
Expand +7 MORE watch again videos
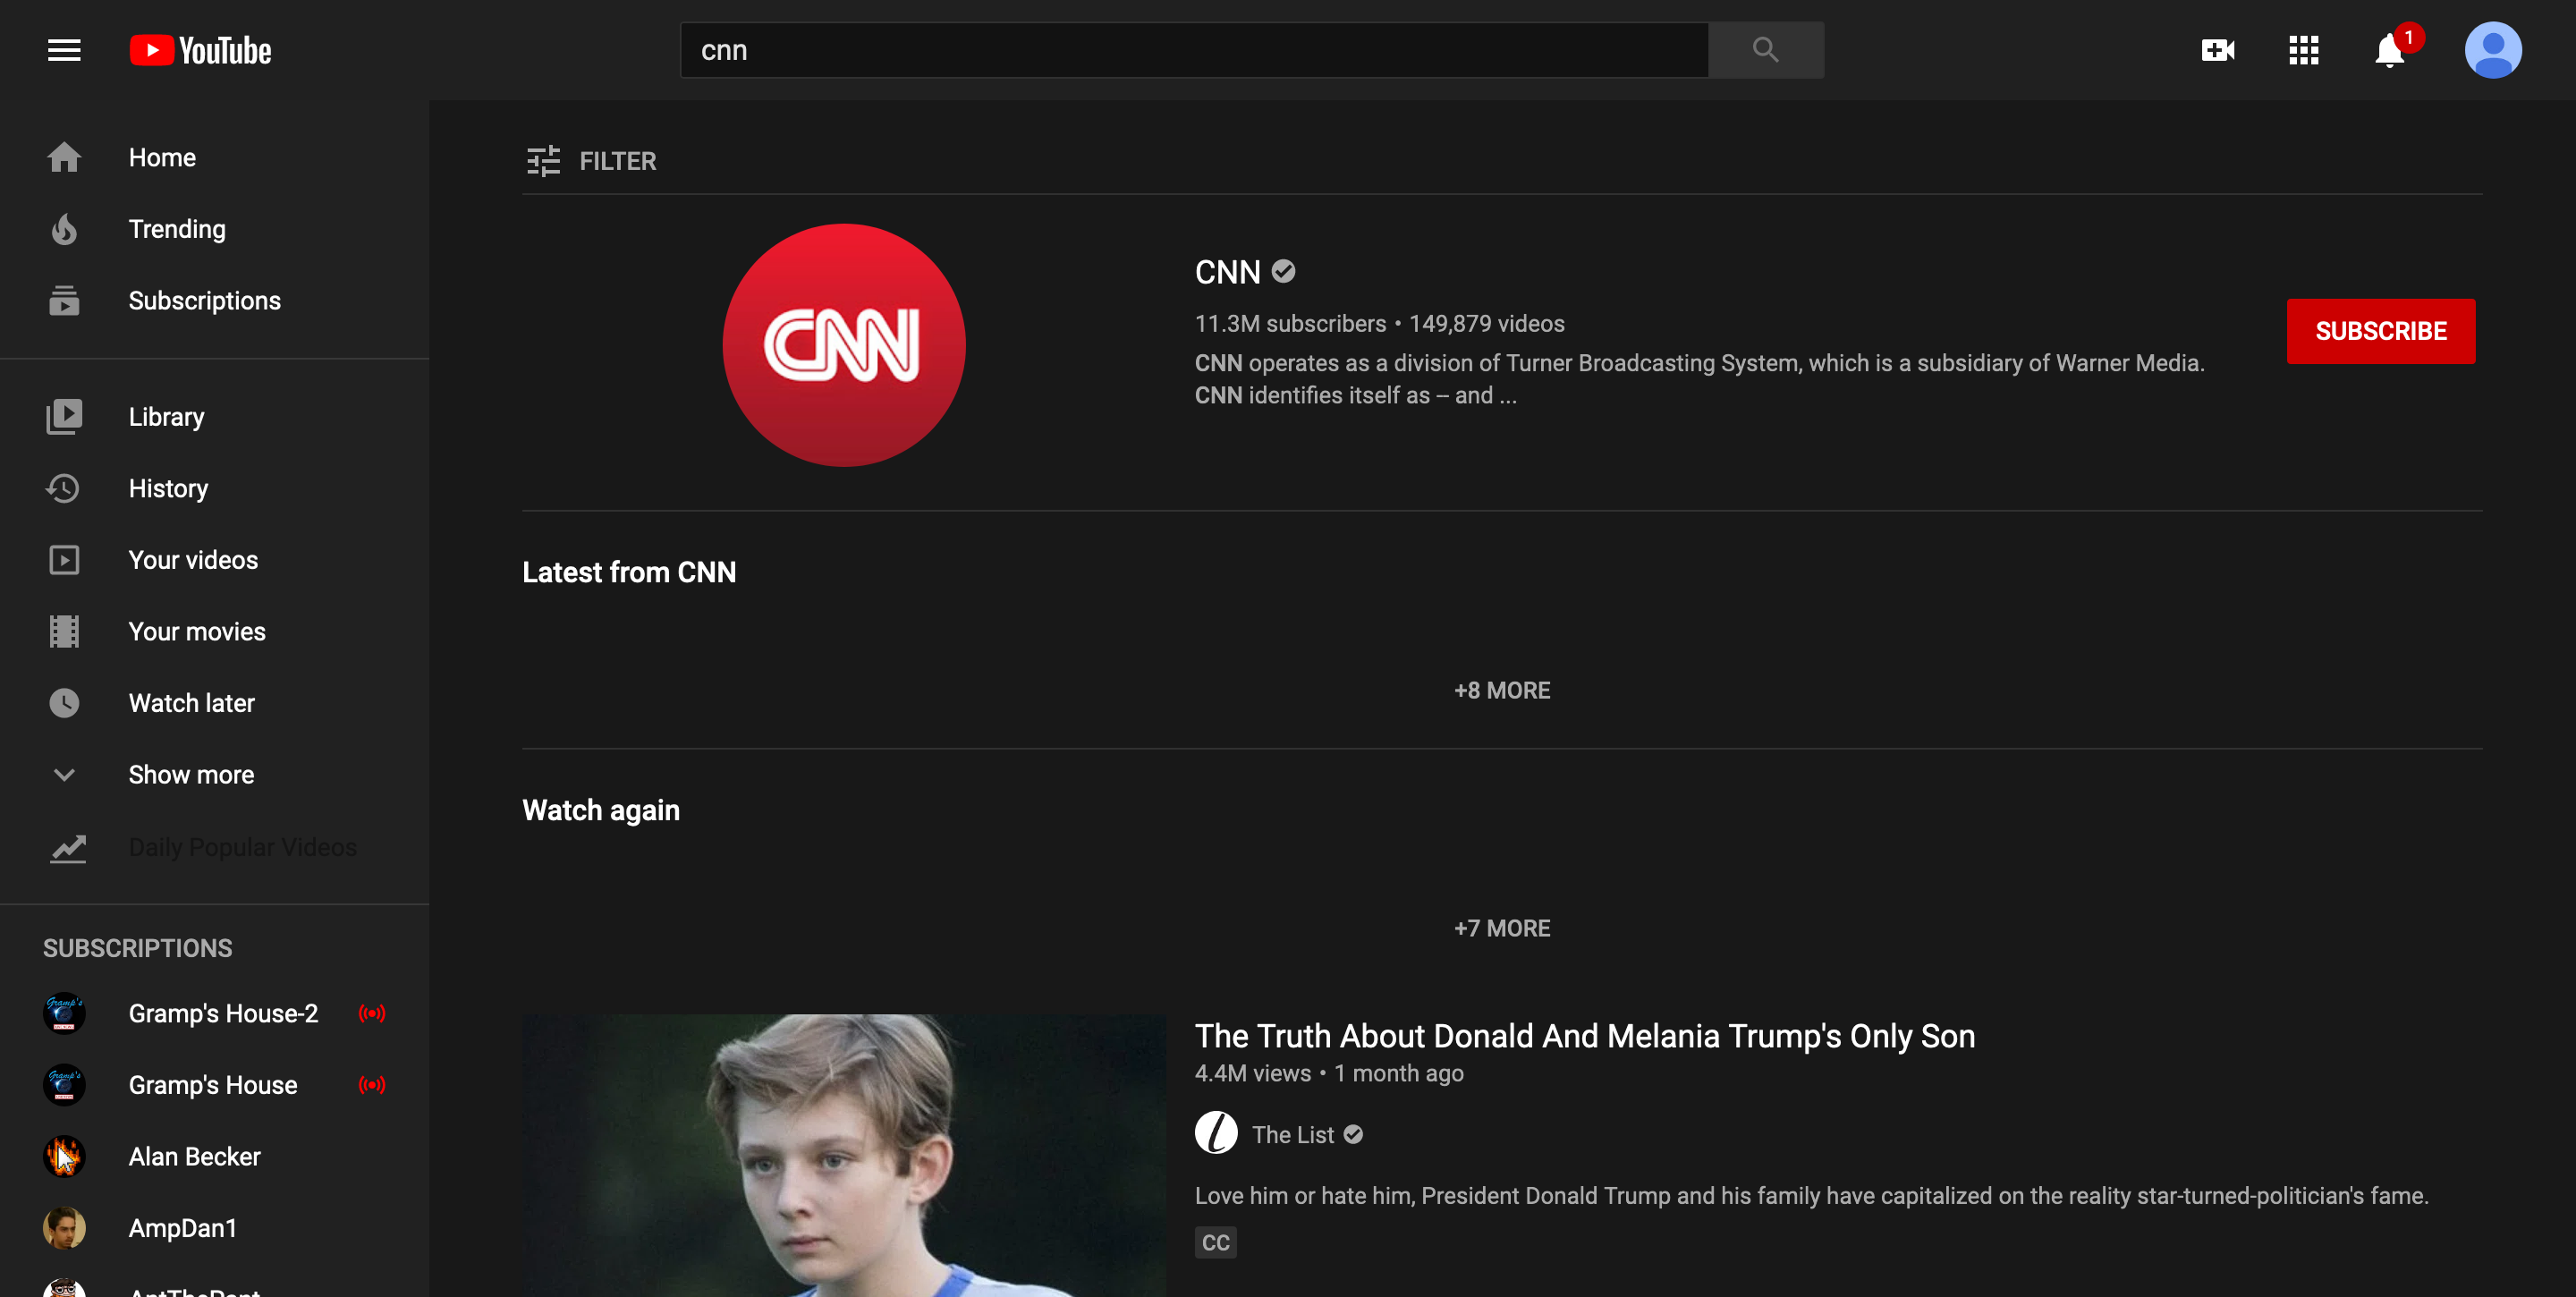1501,928
